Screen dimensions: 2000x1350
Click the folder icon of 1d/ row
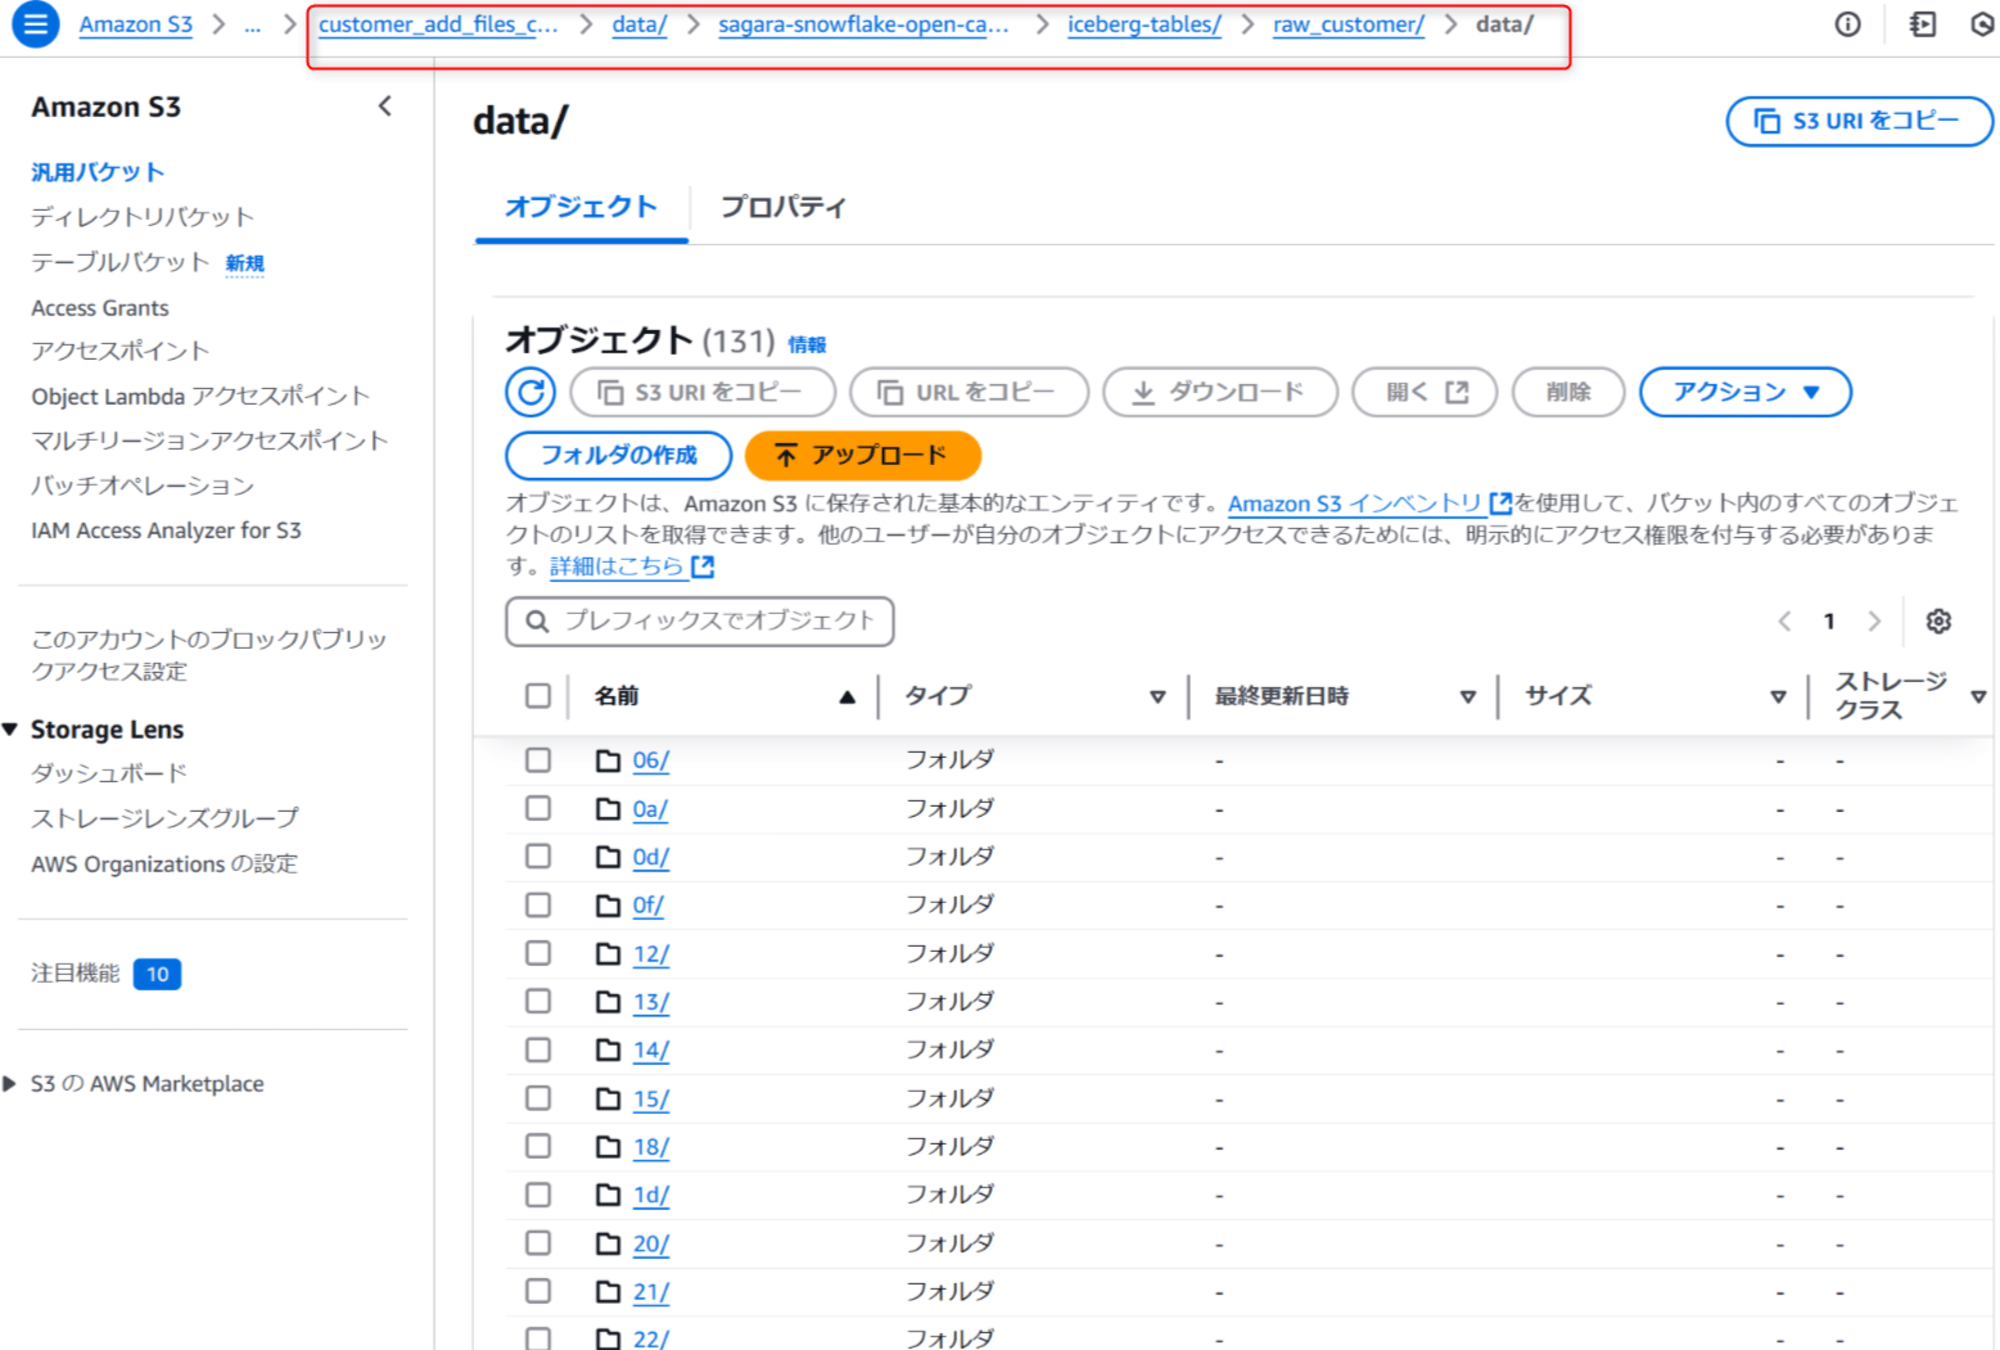(x=608, y=1195)
